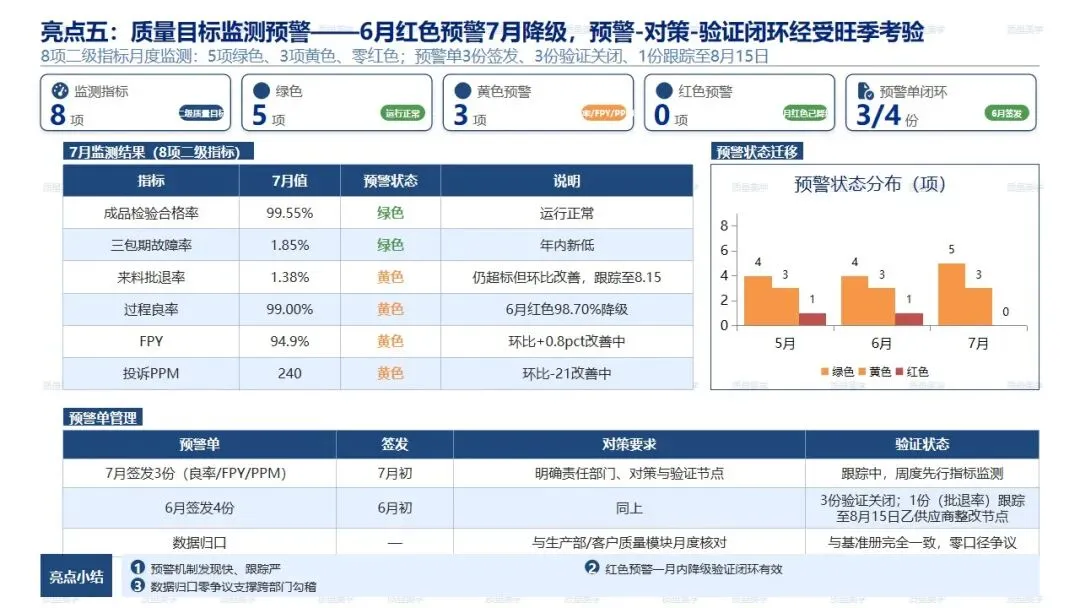Click the 年内新低 description cell
The height and width of the screenshot is (608, 1080).
click(x=567, y=244)
